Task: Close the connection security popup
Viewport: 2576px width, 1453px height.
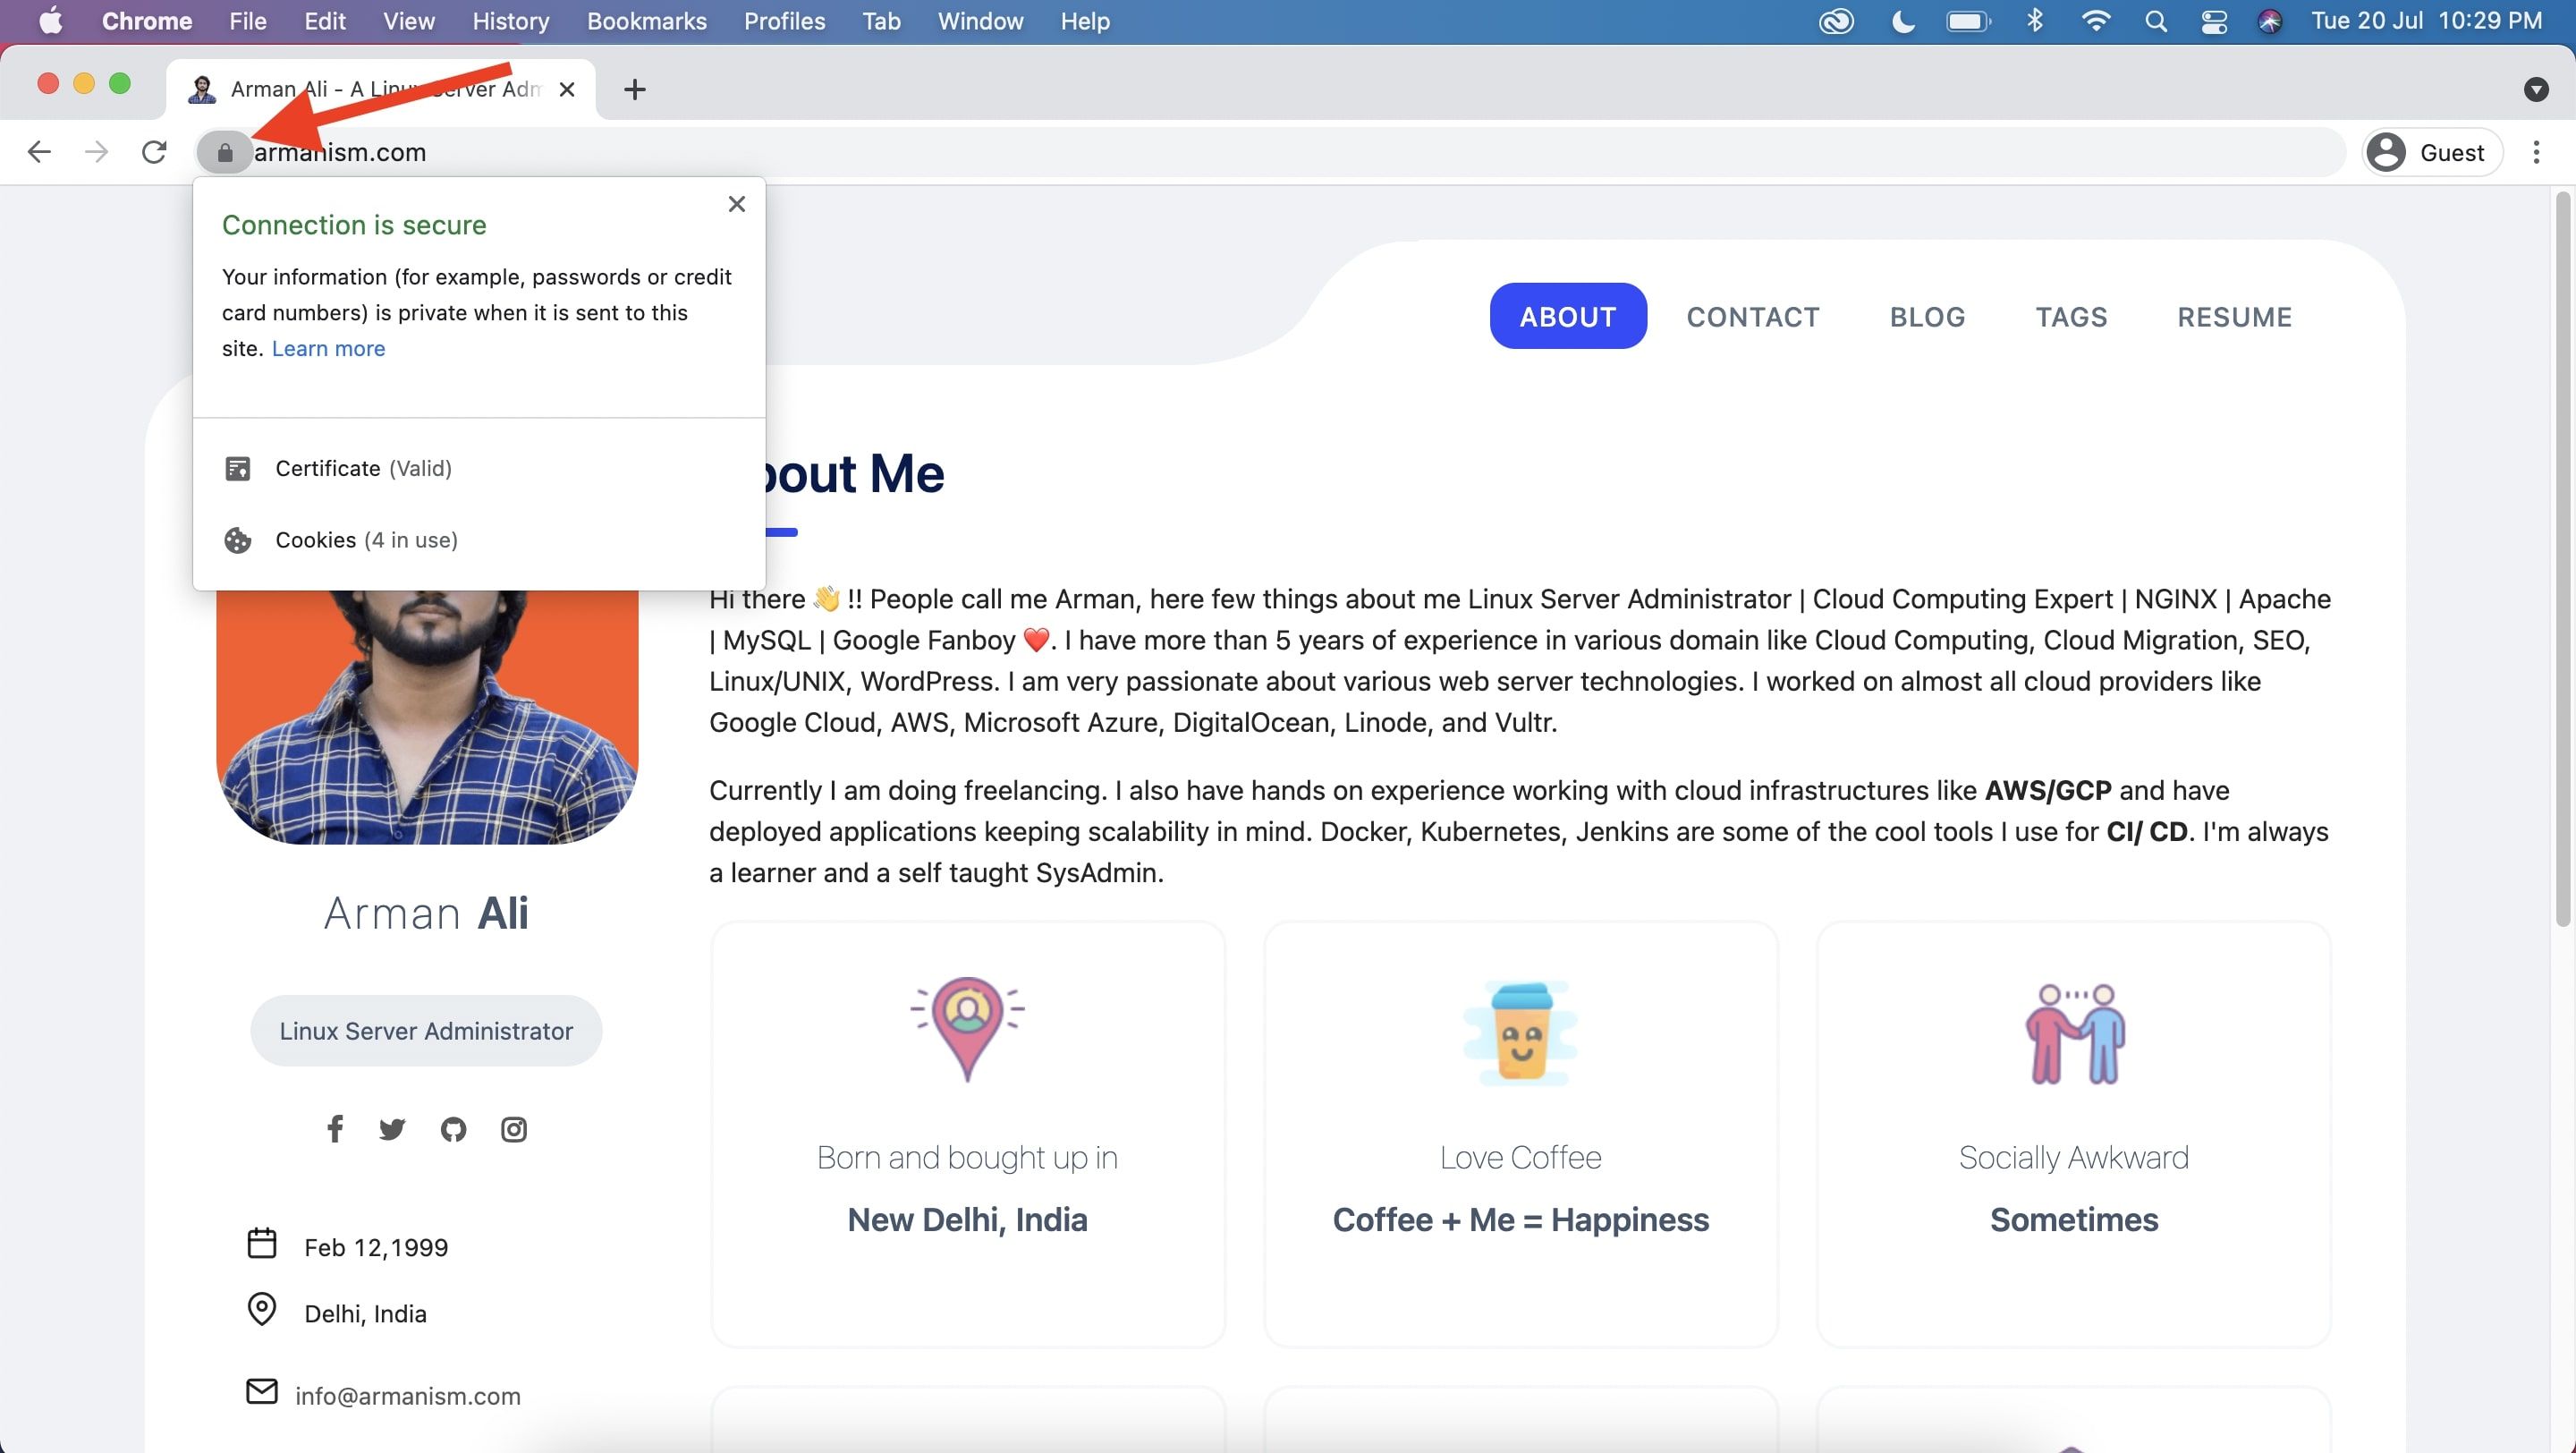Action: [738, 202]
